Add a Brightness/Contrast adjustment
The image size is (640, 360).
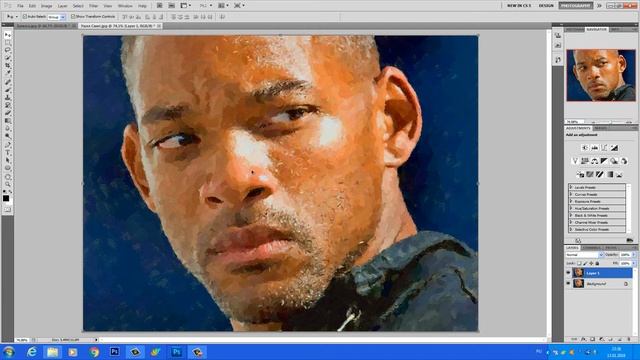585,148
